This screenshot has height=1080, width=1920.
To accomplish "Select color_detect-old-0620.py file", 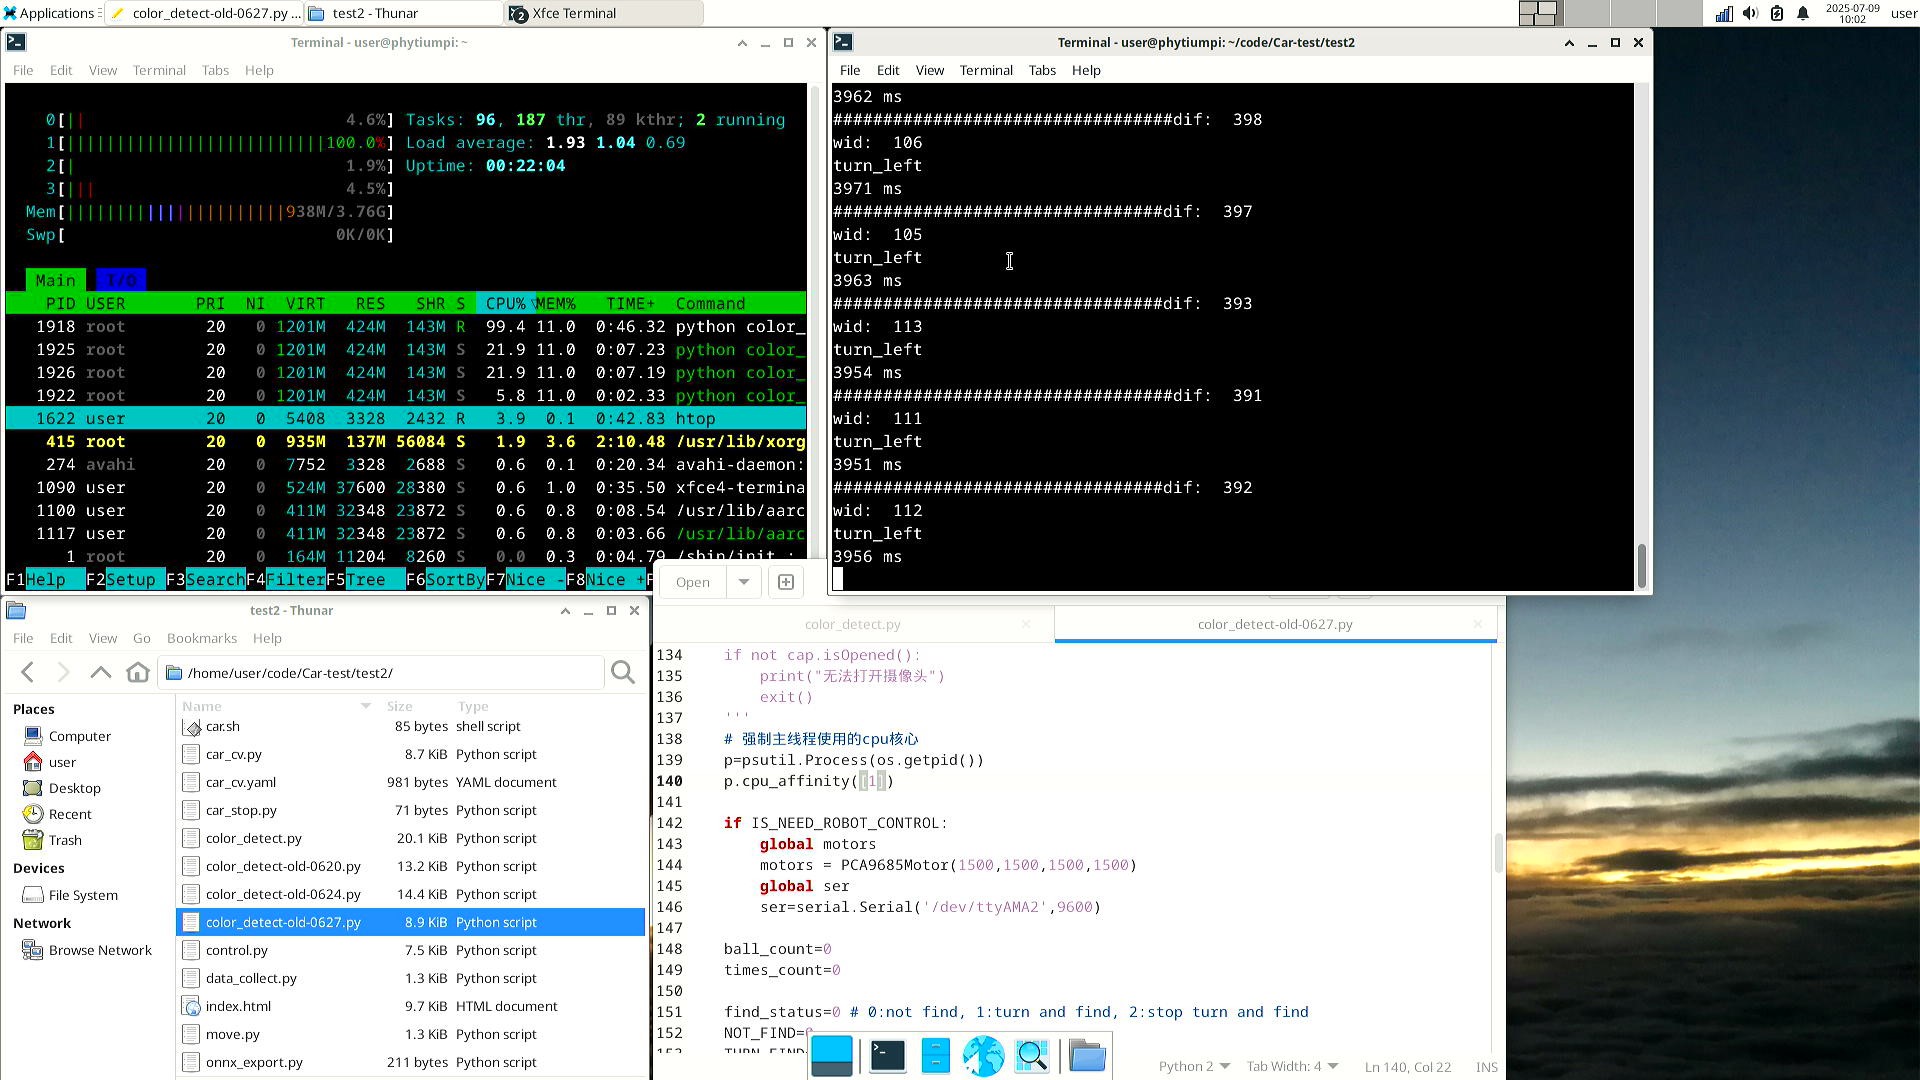I will pos(283,867).
